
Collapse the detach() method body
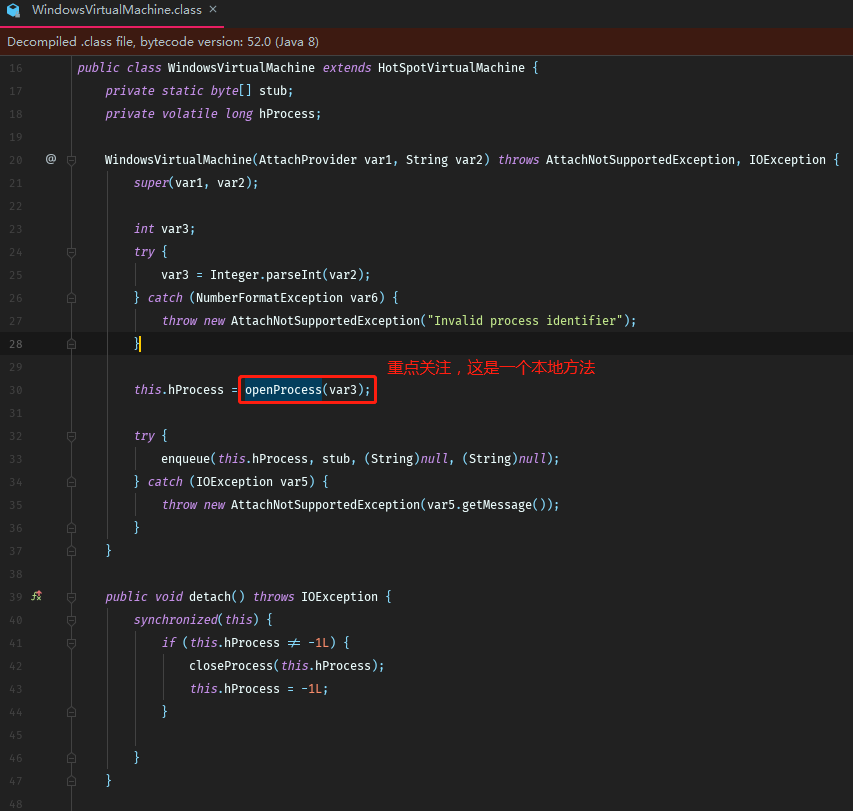[x=71, y=596]
